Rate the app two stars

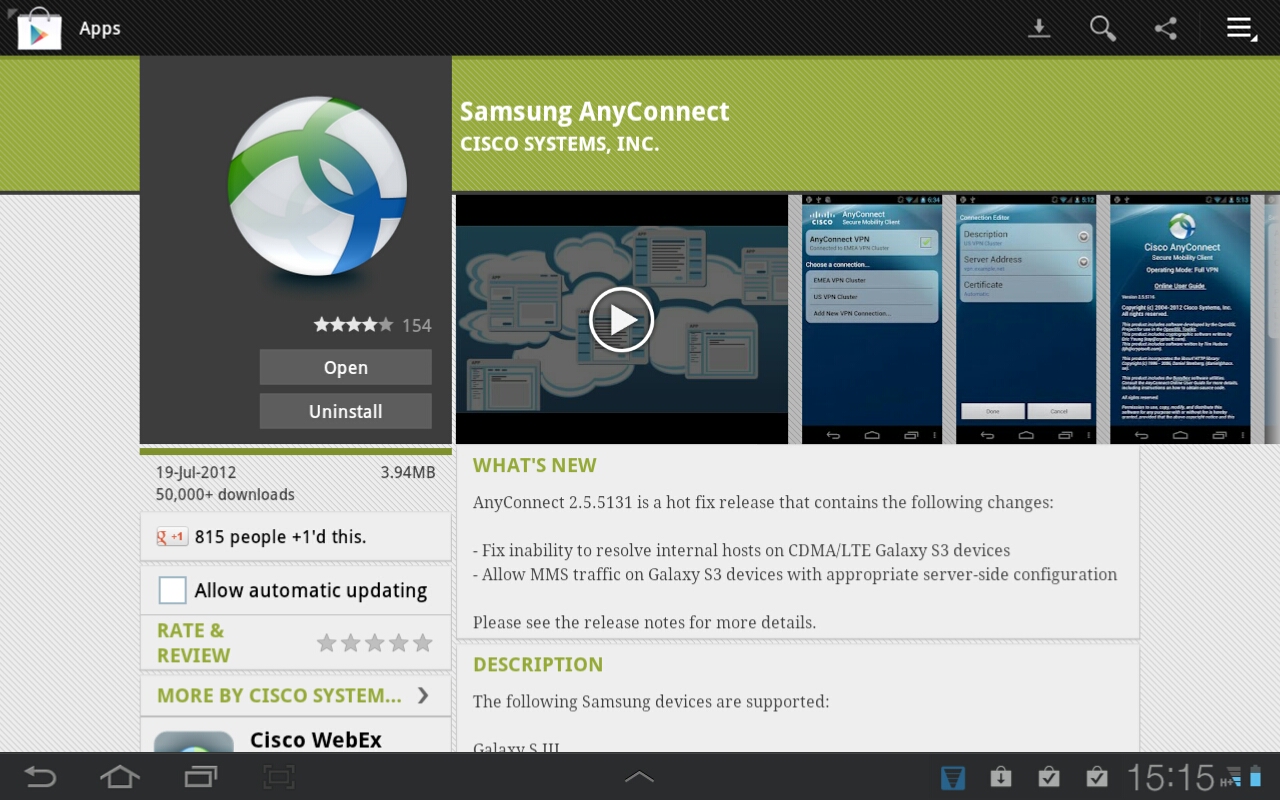pyautogui.click(x=350, y=643)
